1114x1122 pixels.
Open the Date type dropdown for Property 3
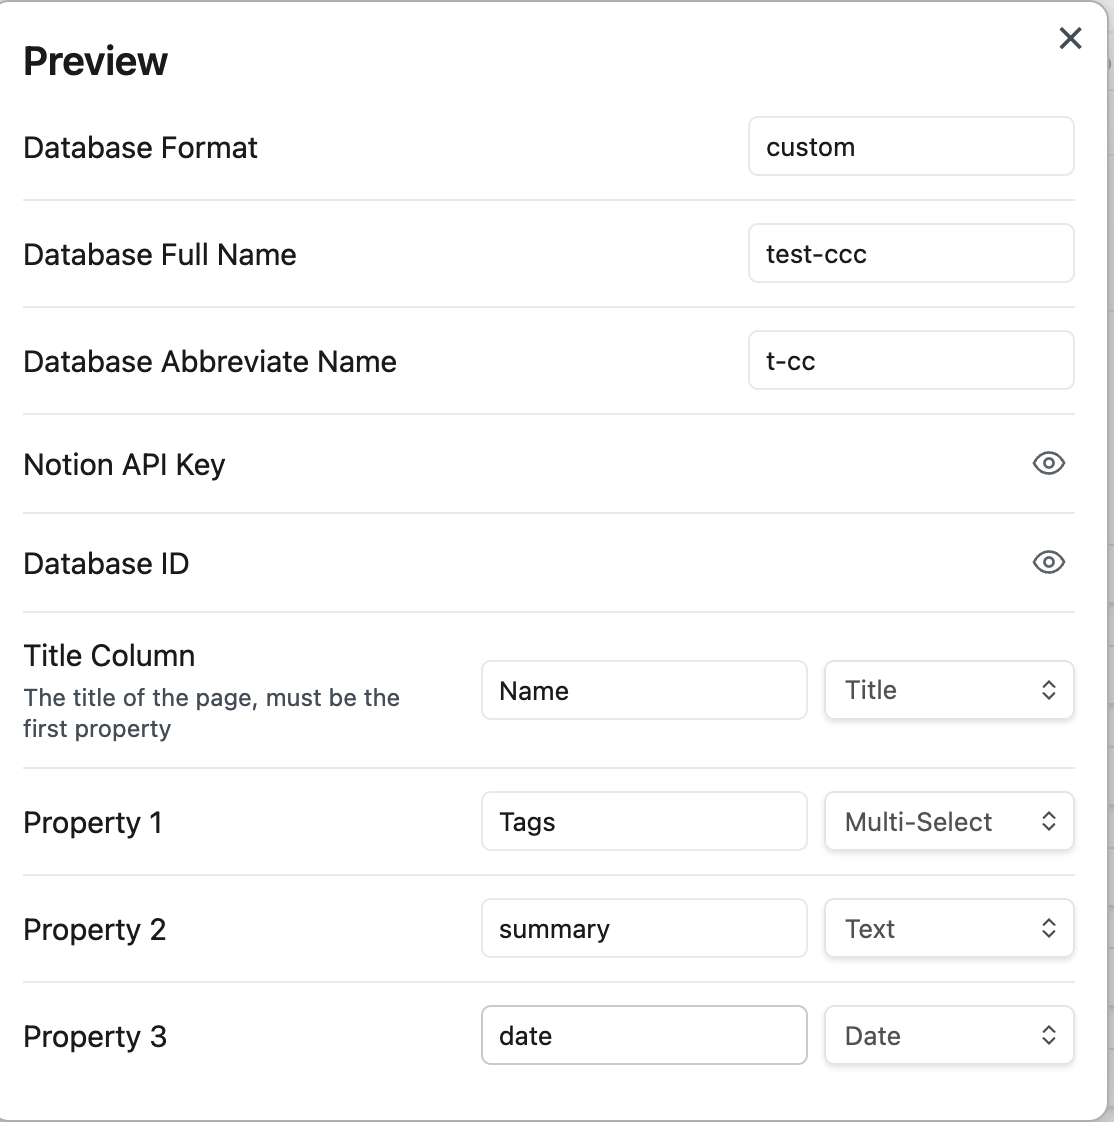pos(949,1035)
